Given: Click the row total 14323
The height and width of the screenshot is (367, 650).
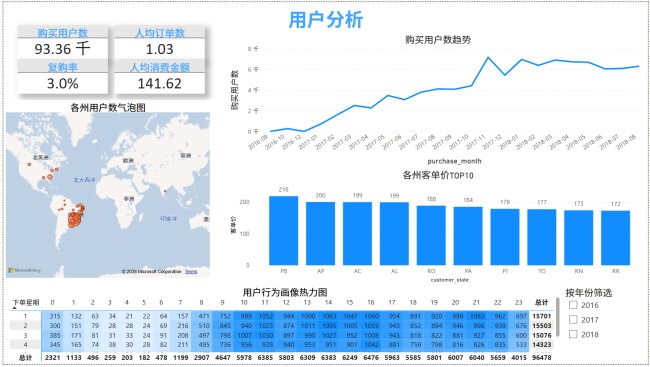Looking at the screenshot, I should tap(542, 345).
